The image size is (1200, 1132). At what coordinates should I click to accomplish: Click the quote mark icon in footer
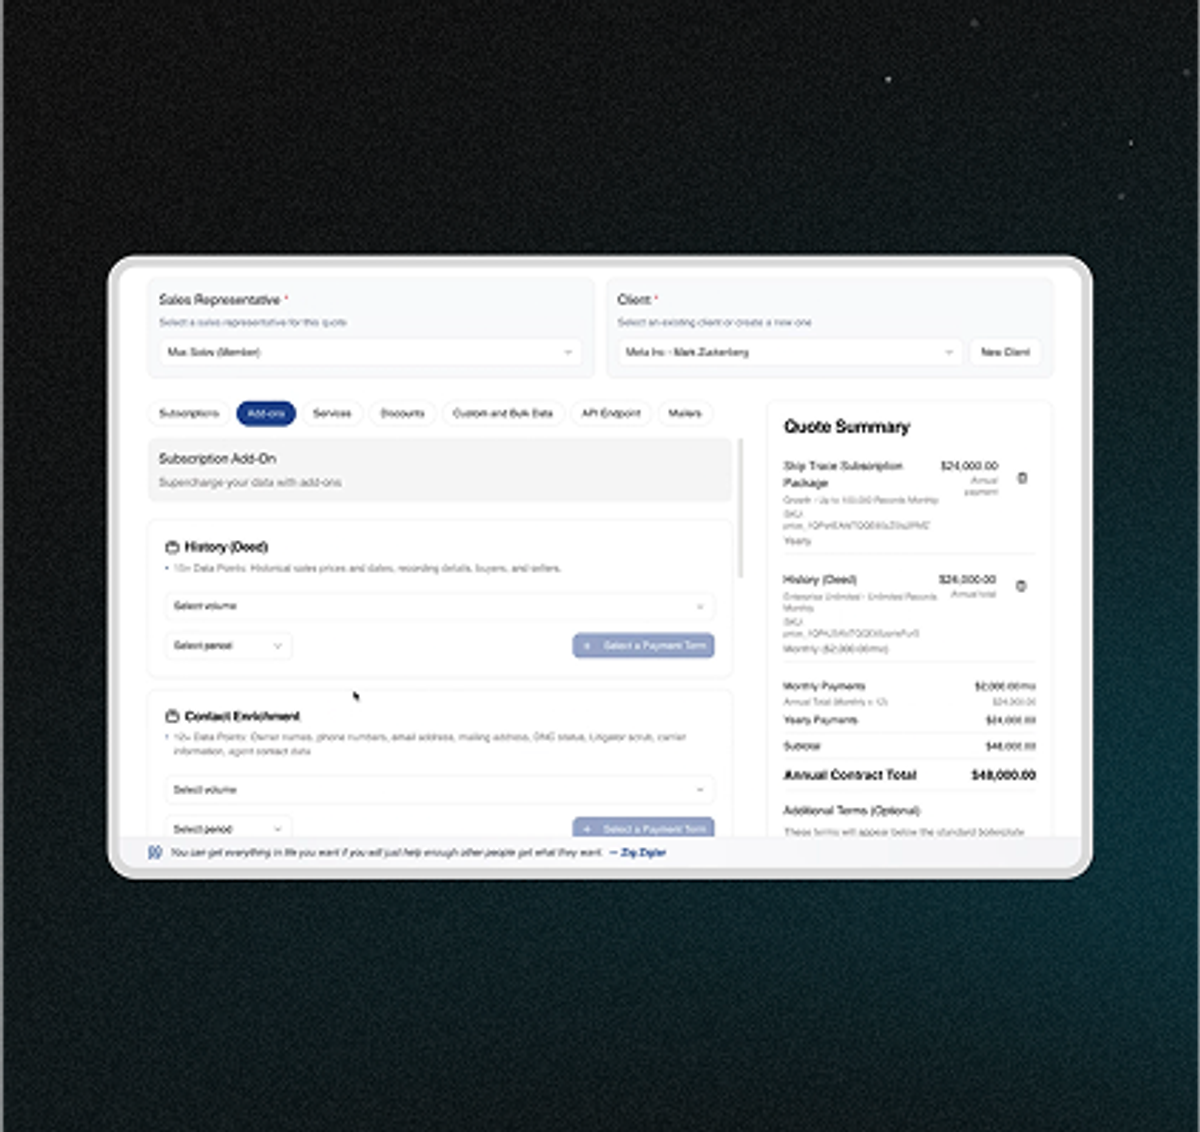[x=155, y=853]
